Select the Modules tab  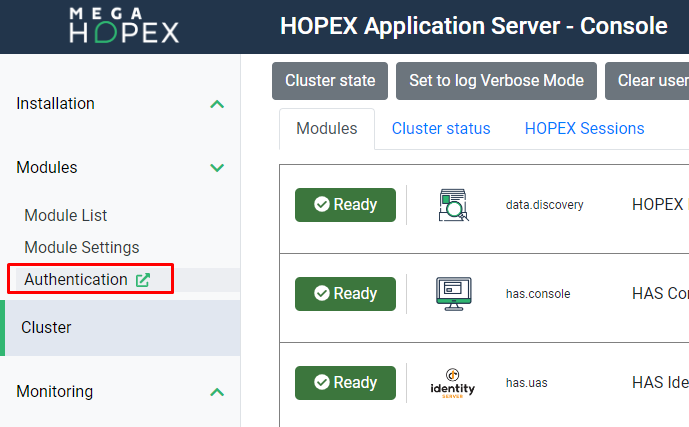tap(326, 129)
